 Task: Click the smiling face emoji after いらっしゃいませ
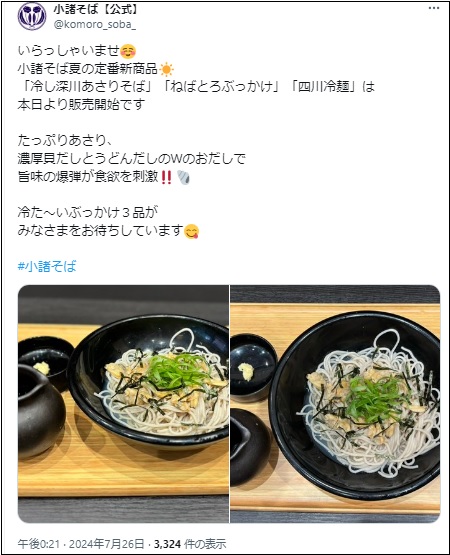pos(128,52)
